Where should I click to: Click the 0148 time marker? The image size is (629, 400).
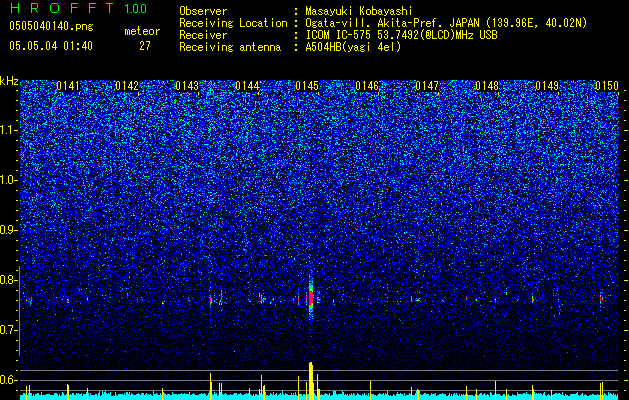(x=487, y=86)
